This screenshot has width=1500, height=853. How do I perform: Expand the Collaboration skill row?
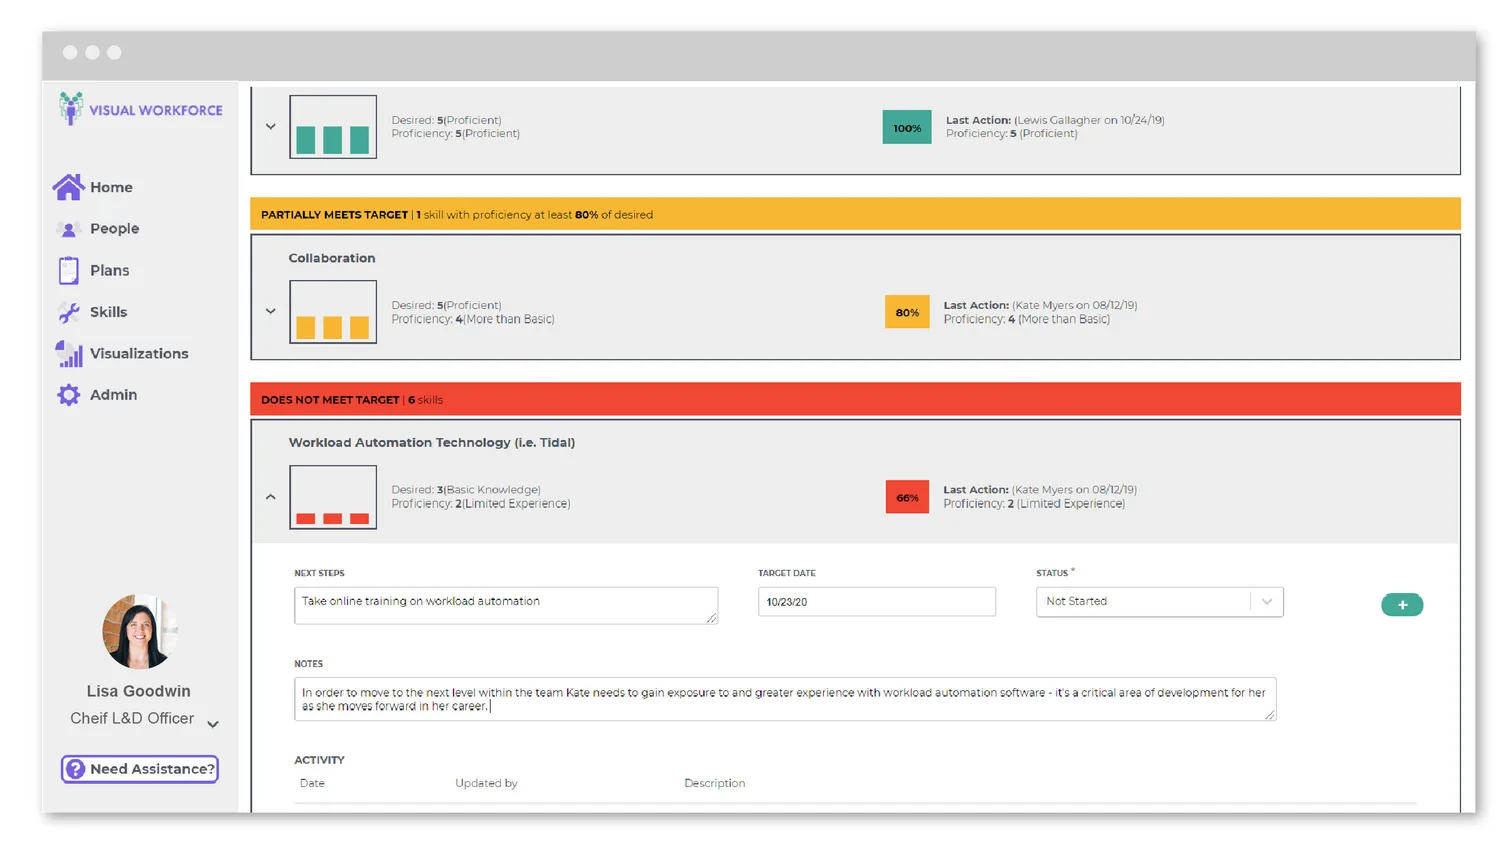click(x=270, y=311)
